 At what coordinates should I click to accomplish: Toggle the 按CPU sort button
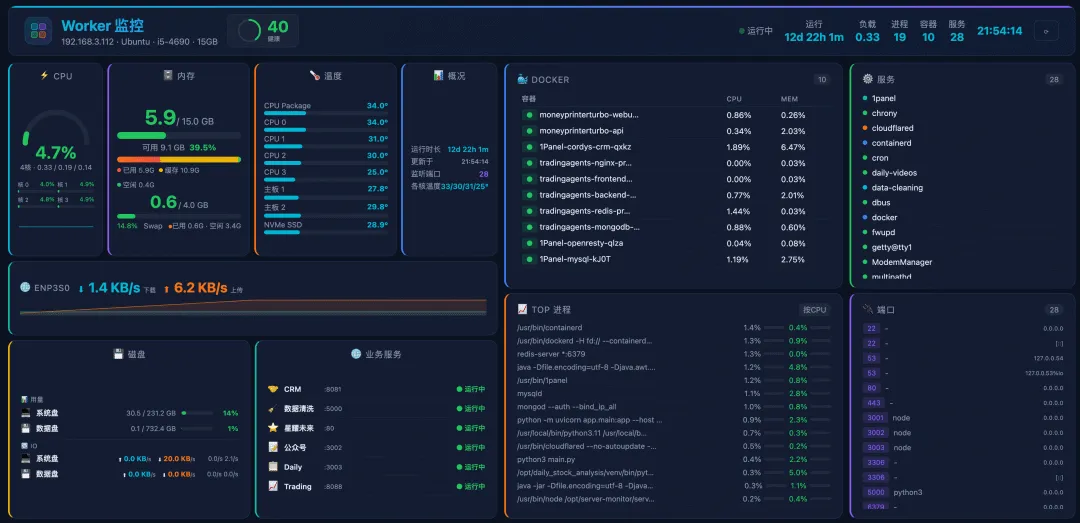coord(815,310)
